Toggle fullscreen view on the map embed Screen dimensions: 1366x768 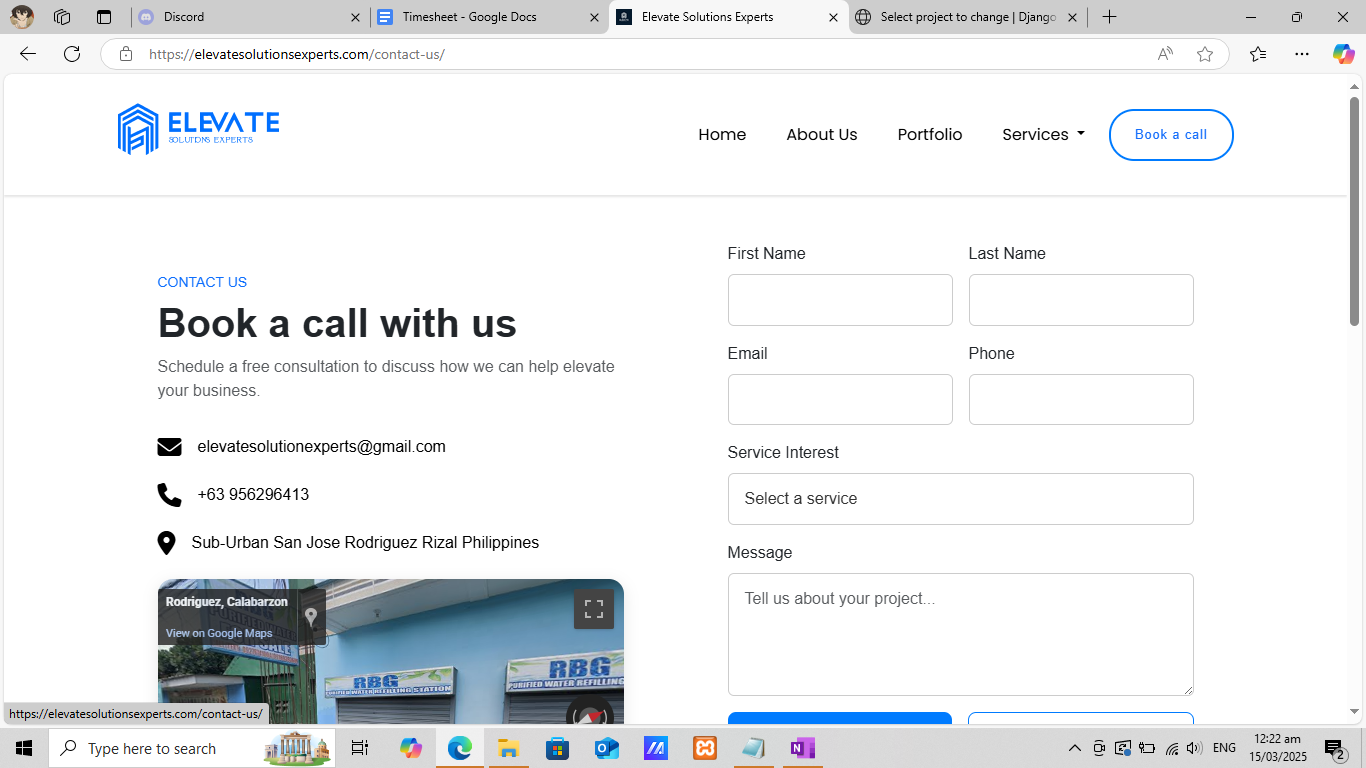594,609
